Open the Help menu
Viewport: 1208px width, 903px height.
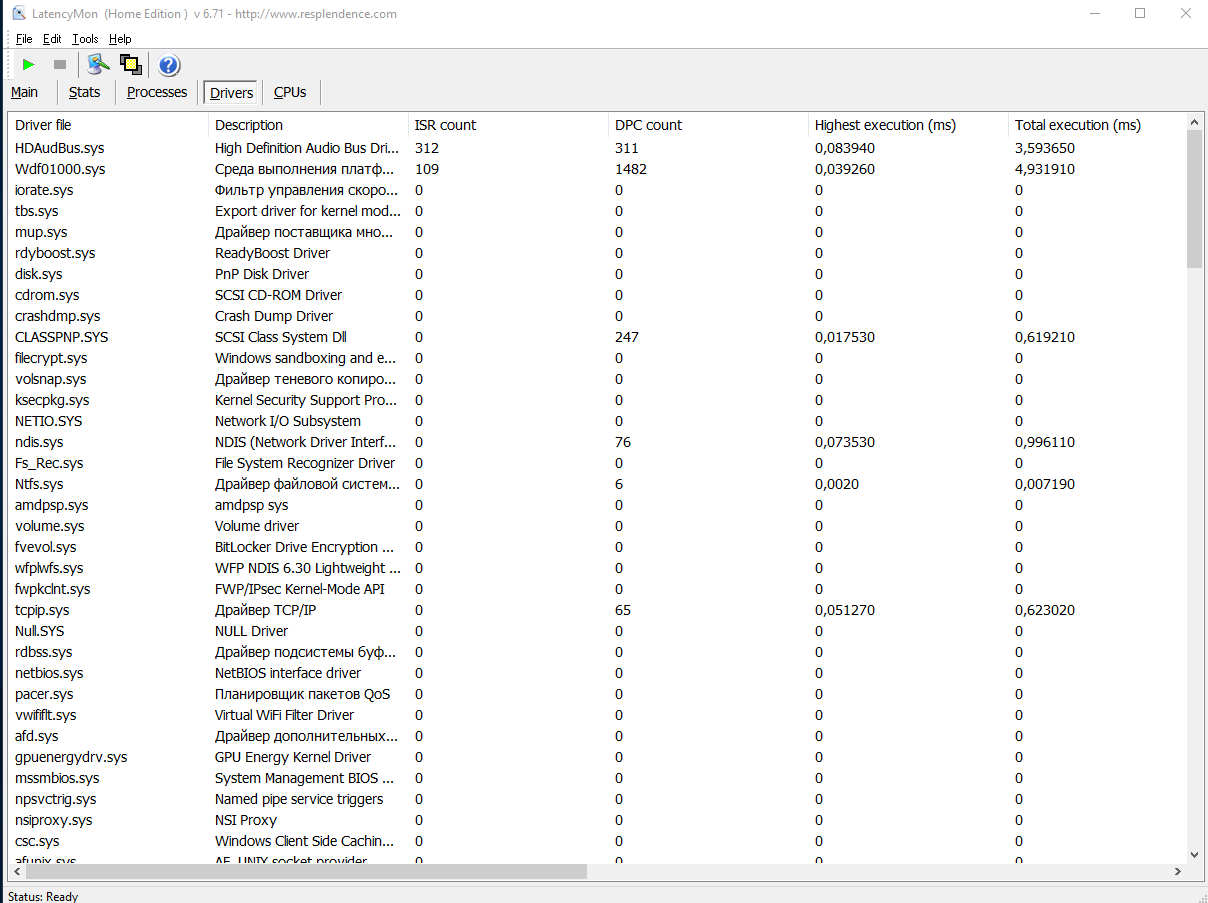click(x=120, y=39)
